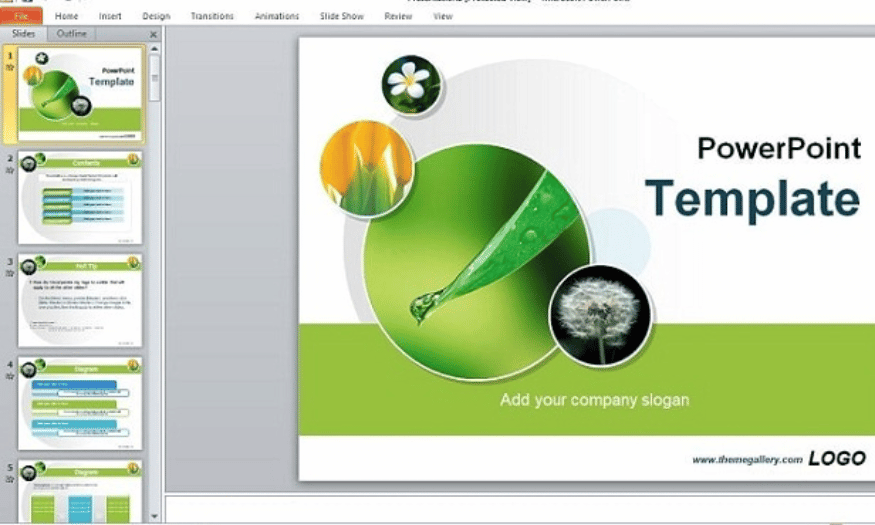
Task: Click the 'PowerPoint' title text on slide
Action: coord(779,148)
